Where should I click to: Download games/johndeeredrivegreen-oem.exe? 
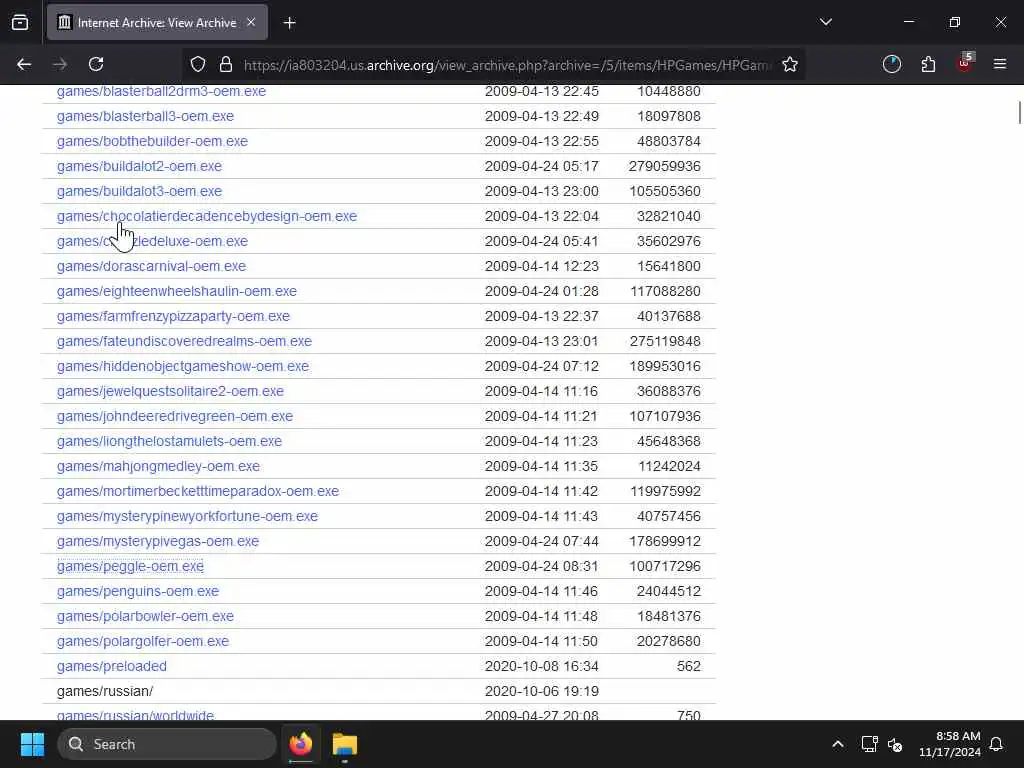click(174, 416)
